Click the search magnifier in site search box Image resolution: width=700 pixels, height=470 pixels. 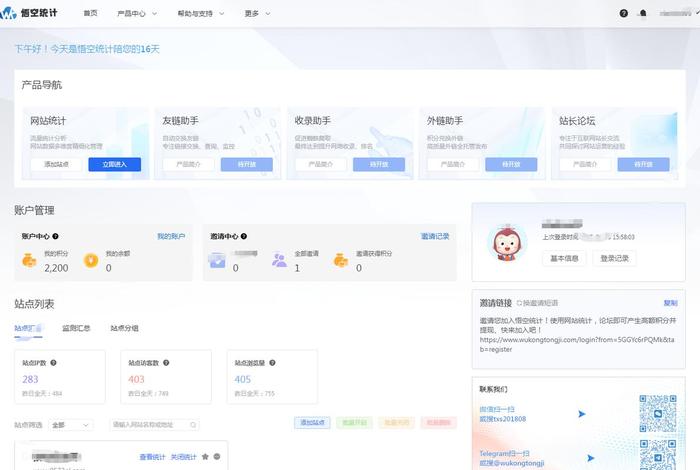click(193, 425)
